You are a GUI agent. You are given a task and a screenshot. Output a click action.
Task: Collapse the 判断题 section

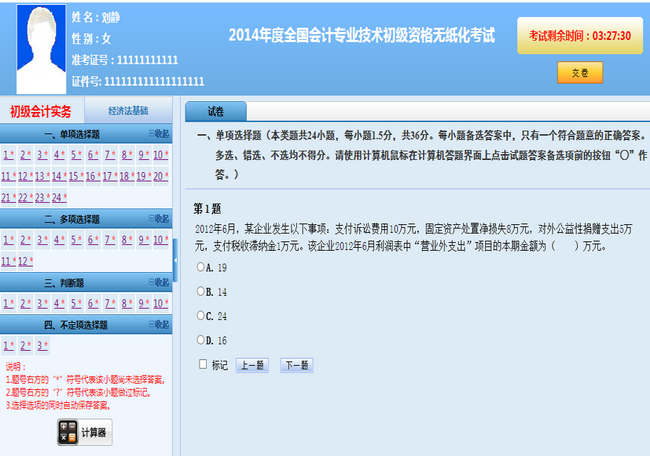158,283
